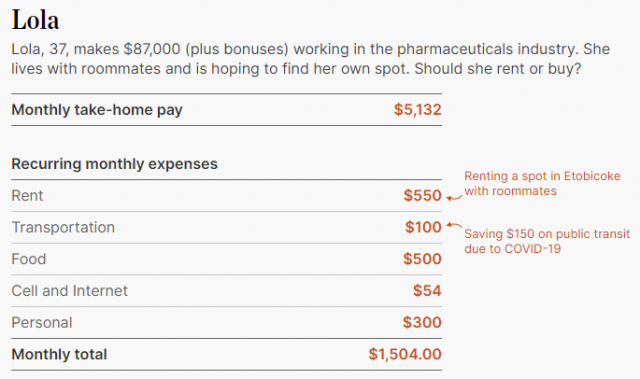
Task: Click the Monthly take-home pay label
Action: coord(97,110)
